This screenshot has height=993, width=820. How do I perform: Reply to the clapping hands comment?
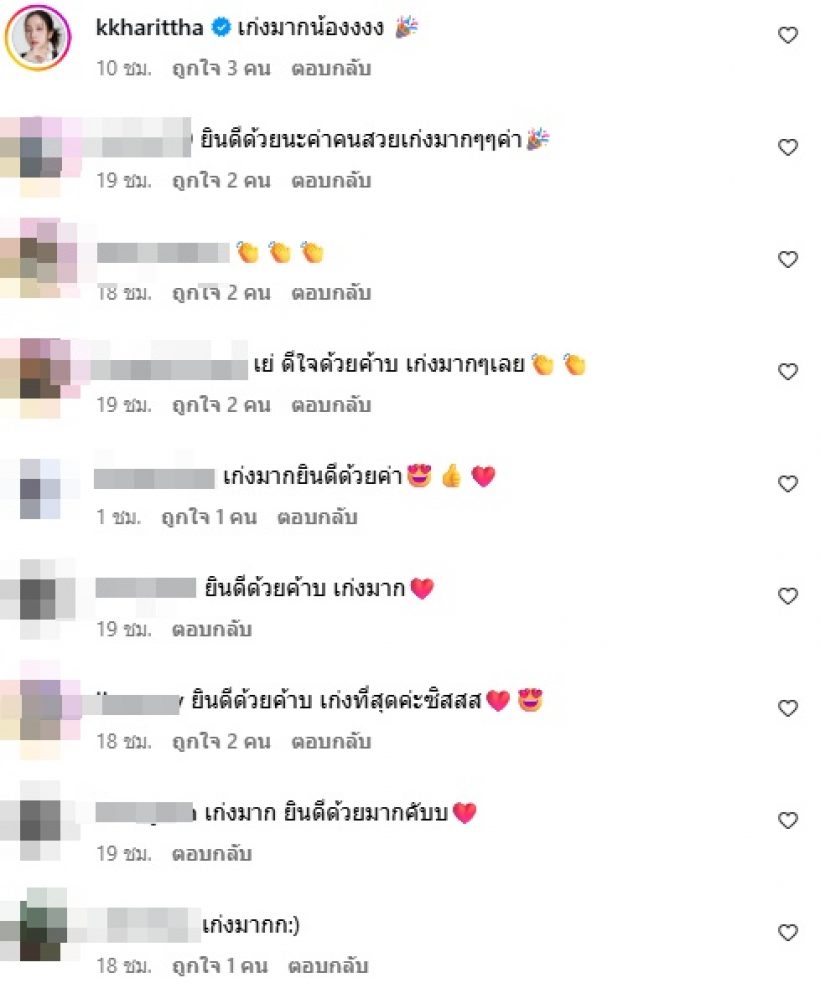click(x=331, y=293)
